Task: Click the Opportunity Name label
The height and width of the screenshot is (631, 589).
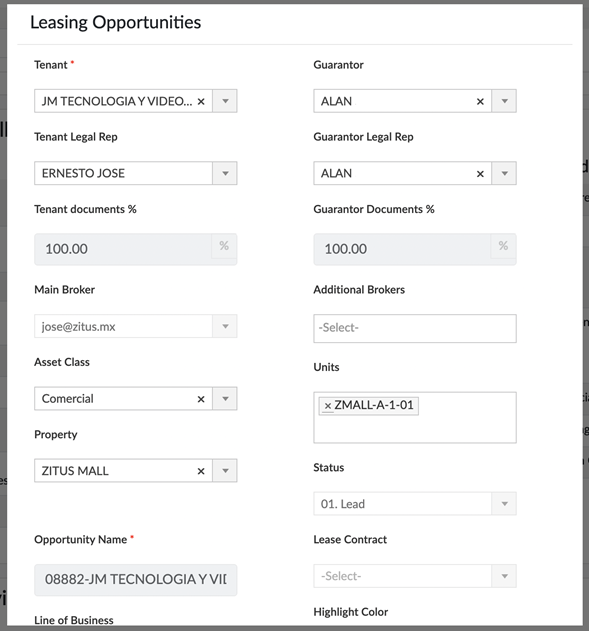Action: pyautogui.click(x=80, y=540)
